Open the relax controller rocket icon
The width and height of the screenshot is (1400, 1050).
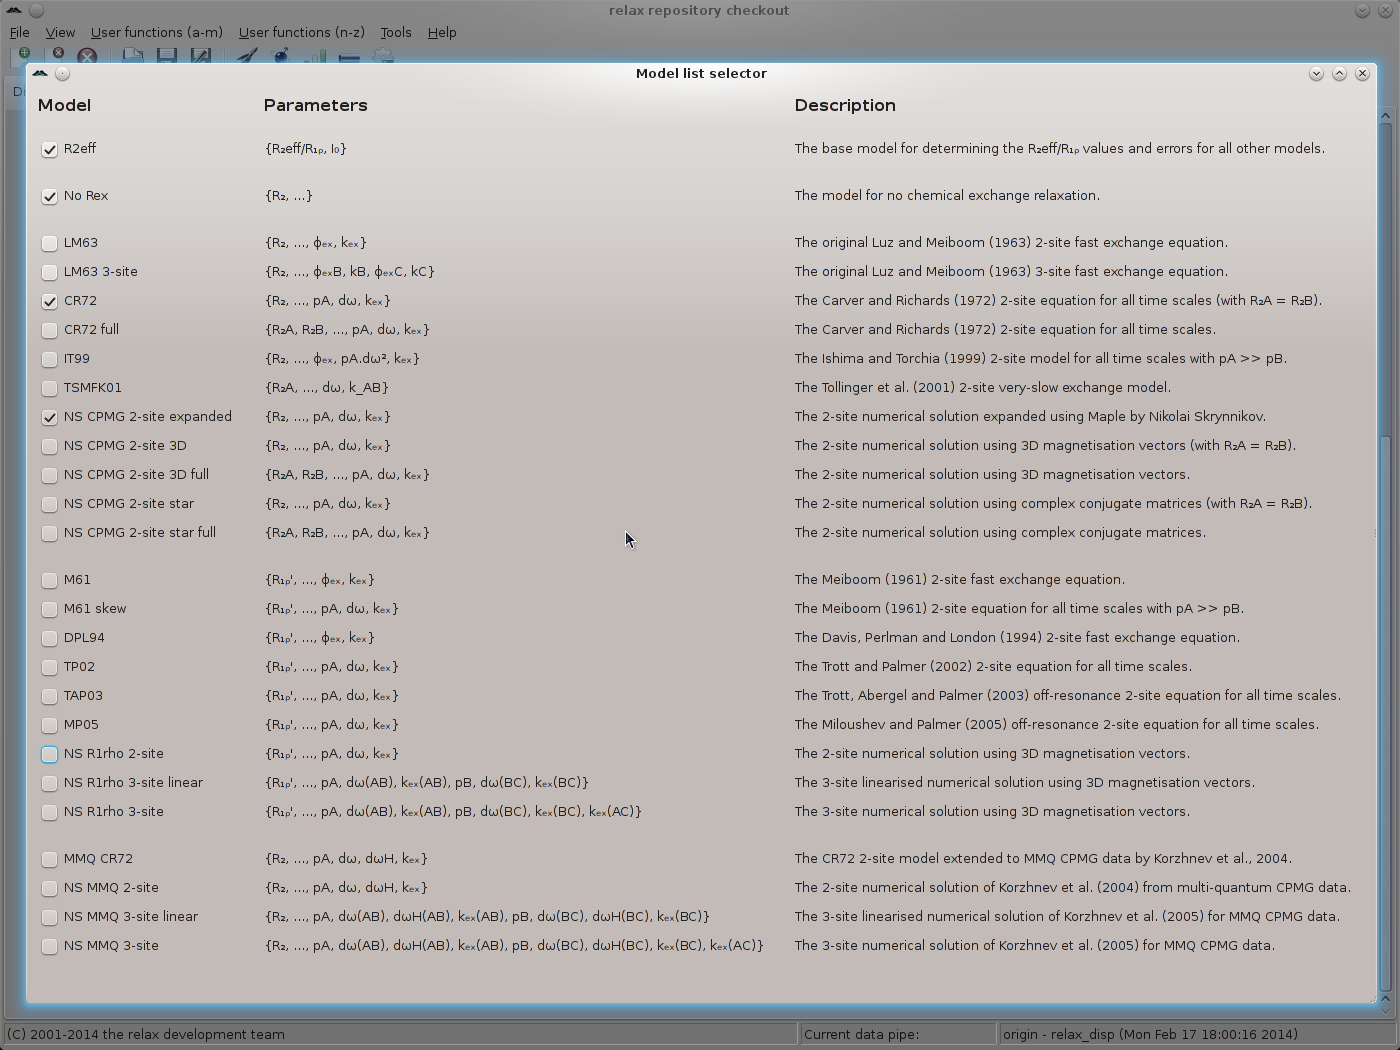click(x=247, y=57)
